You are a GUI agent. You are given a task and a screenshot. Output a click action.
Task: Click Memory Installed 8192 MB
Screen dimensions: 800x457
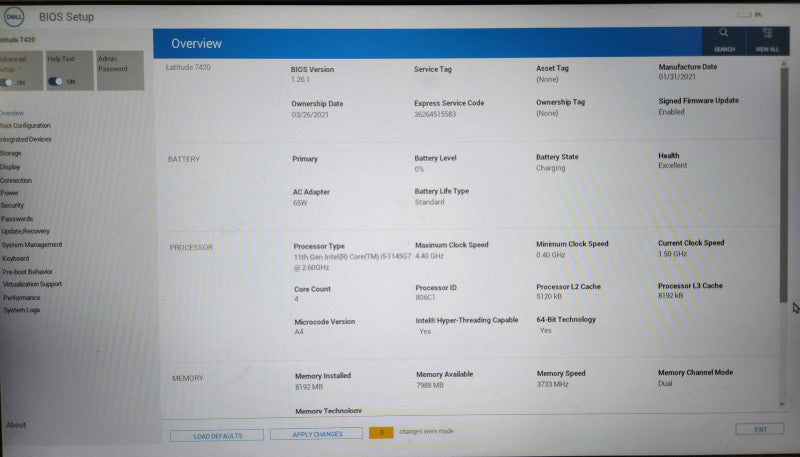pyautogui.click(x=309, y=387)
